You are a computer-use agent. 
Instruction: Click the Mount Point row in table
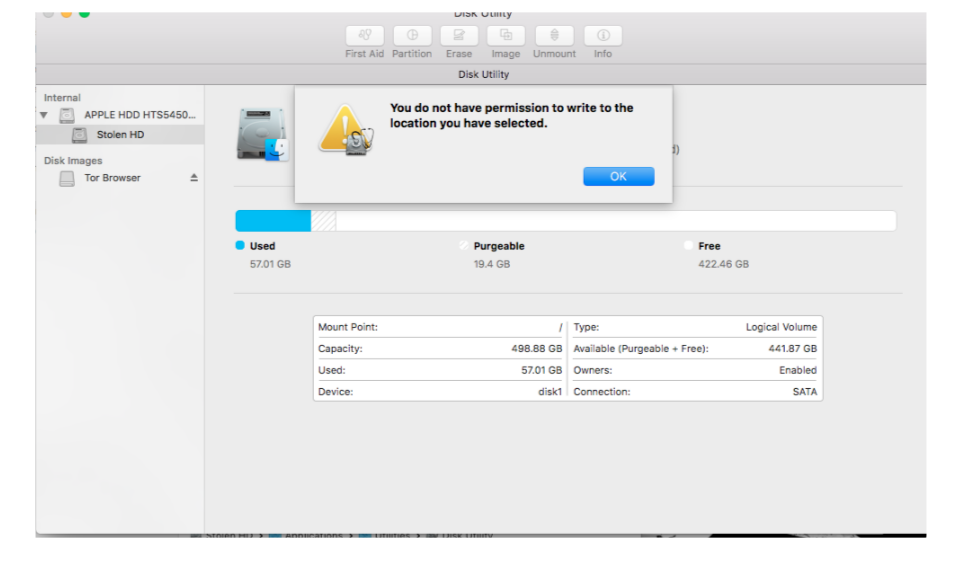pos(439,328)
